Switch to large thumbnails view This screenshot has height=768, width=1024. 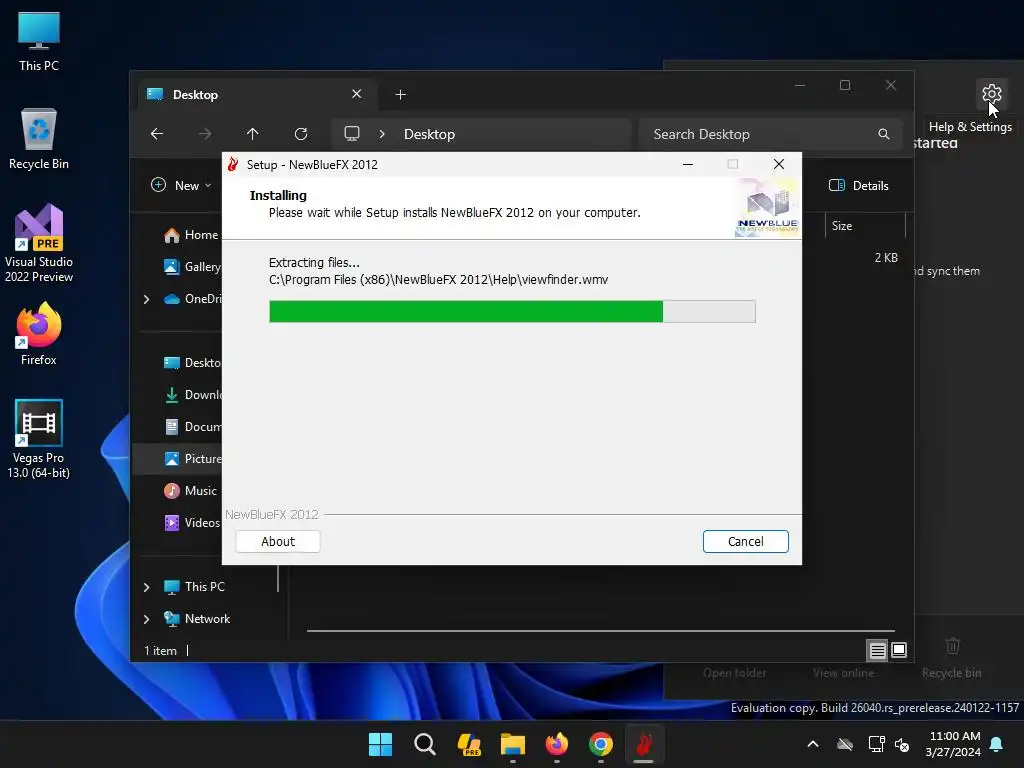tap(899, 650)
